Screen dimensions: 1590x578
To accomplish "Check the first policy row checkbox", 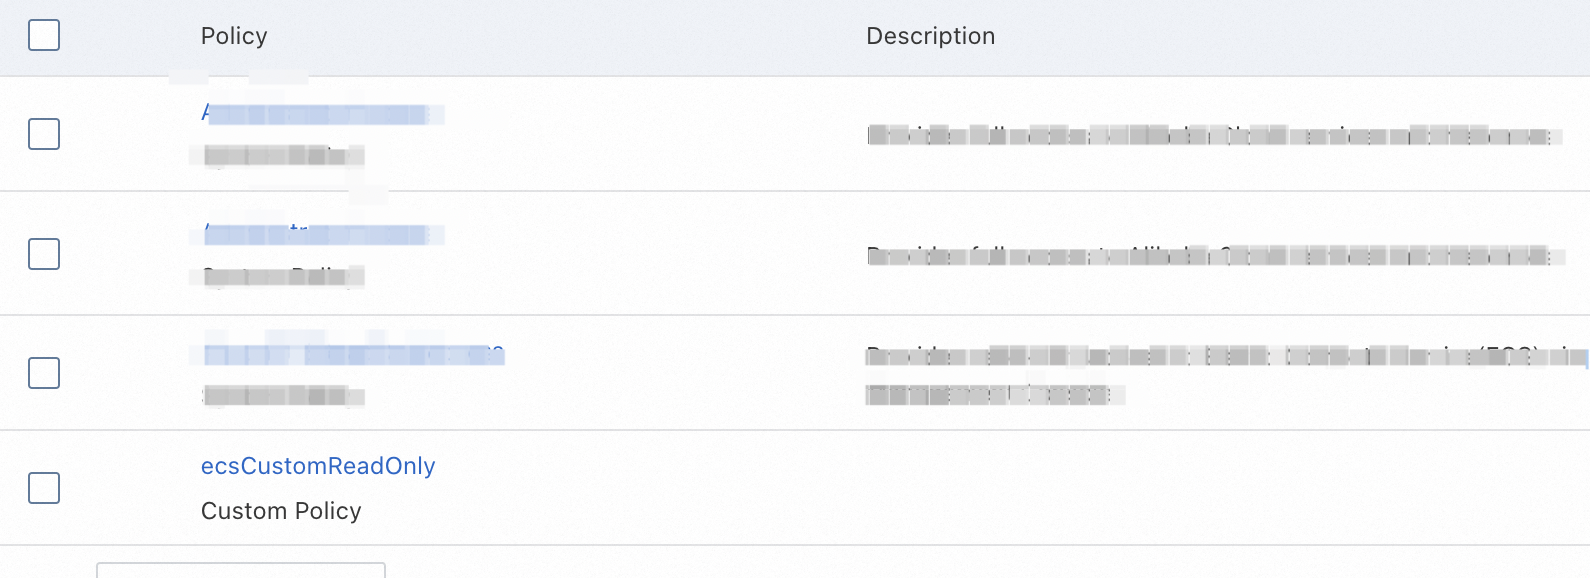I will click(x=44, y=134).
